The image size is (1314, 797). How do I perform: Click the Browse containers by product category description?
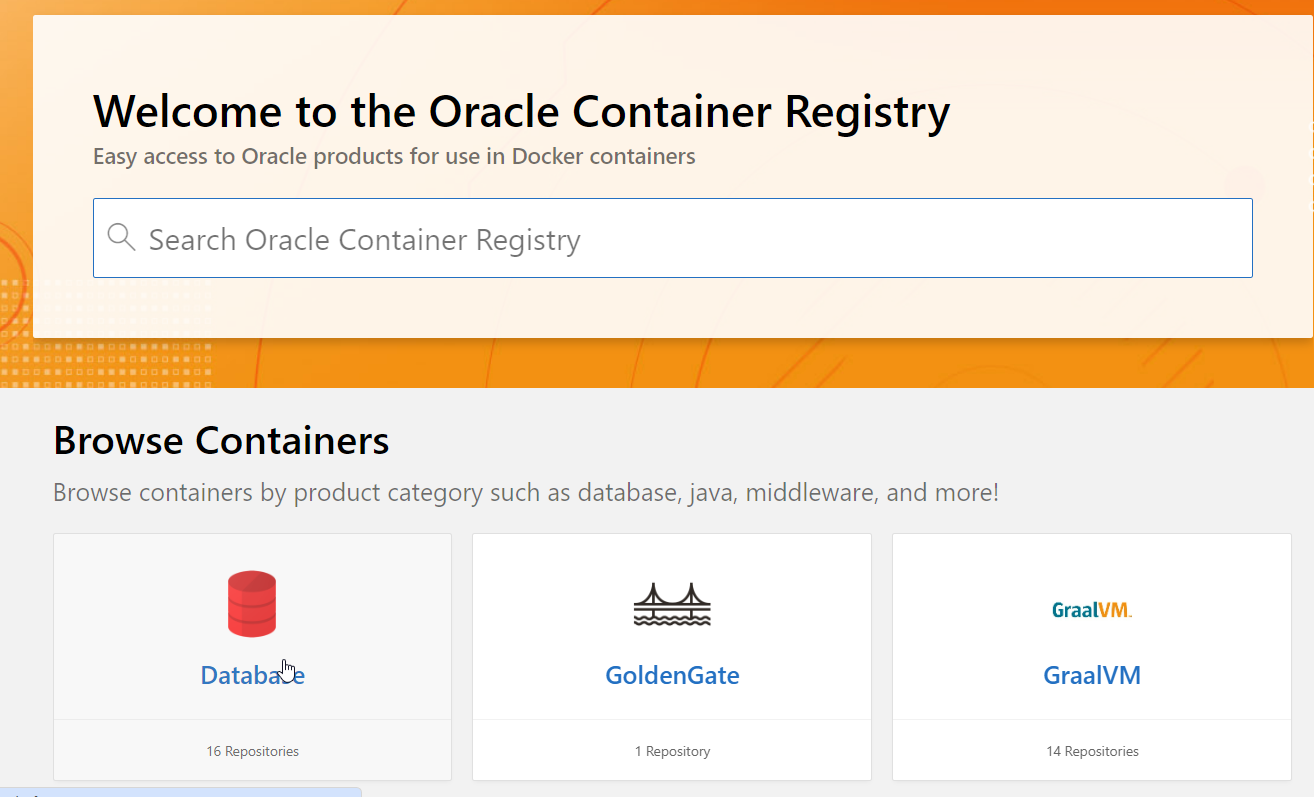pyautogui.click(x=525, y=493)
